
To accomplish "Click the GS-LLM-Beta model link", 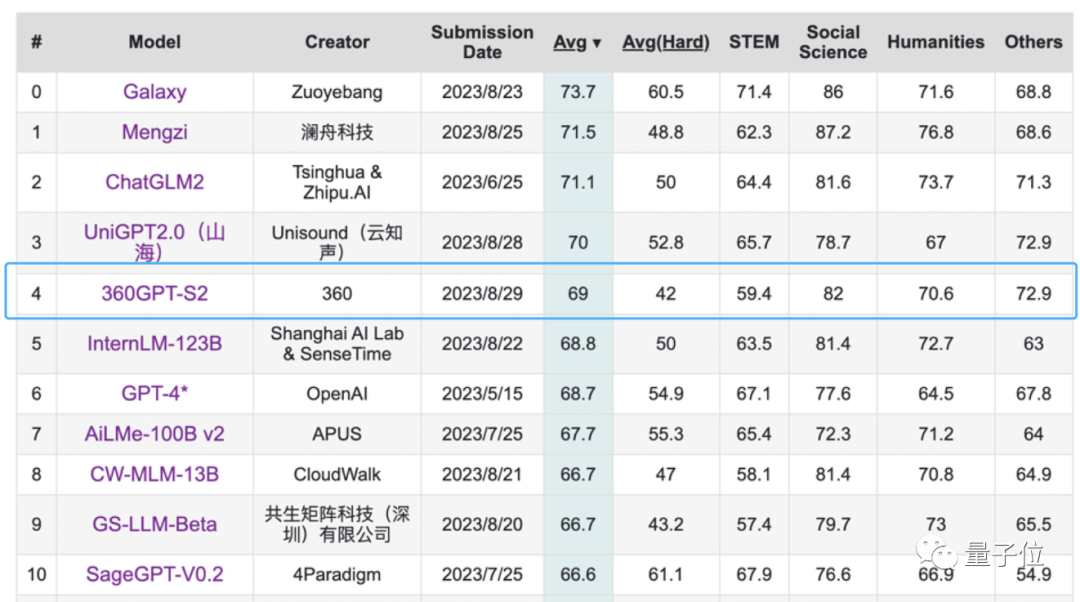I will [154, 524].
